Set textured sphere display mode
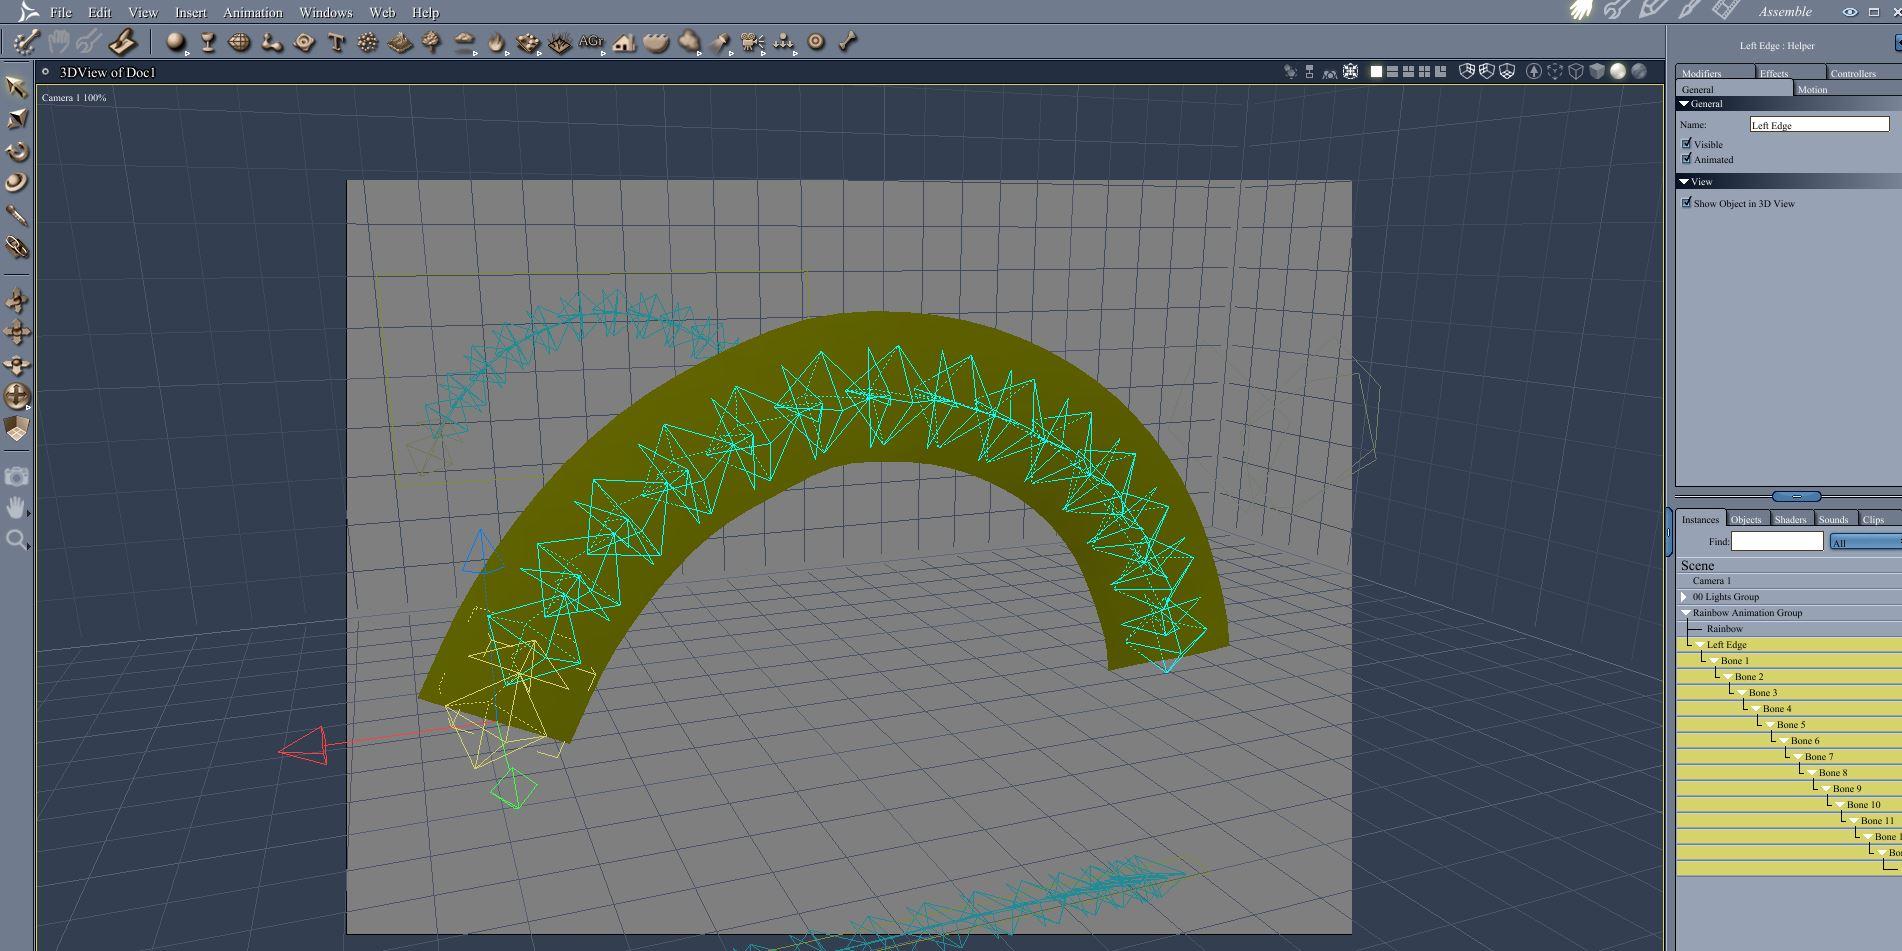The image size is (1902, 951). (x=1639, y=72)
